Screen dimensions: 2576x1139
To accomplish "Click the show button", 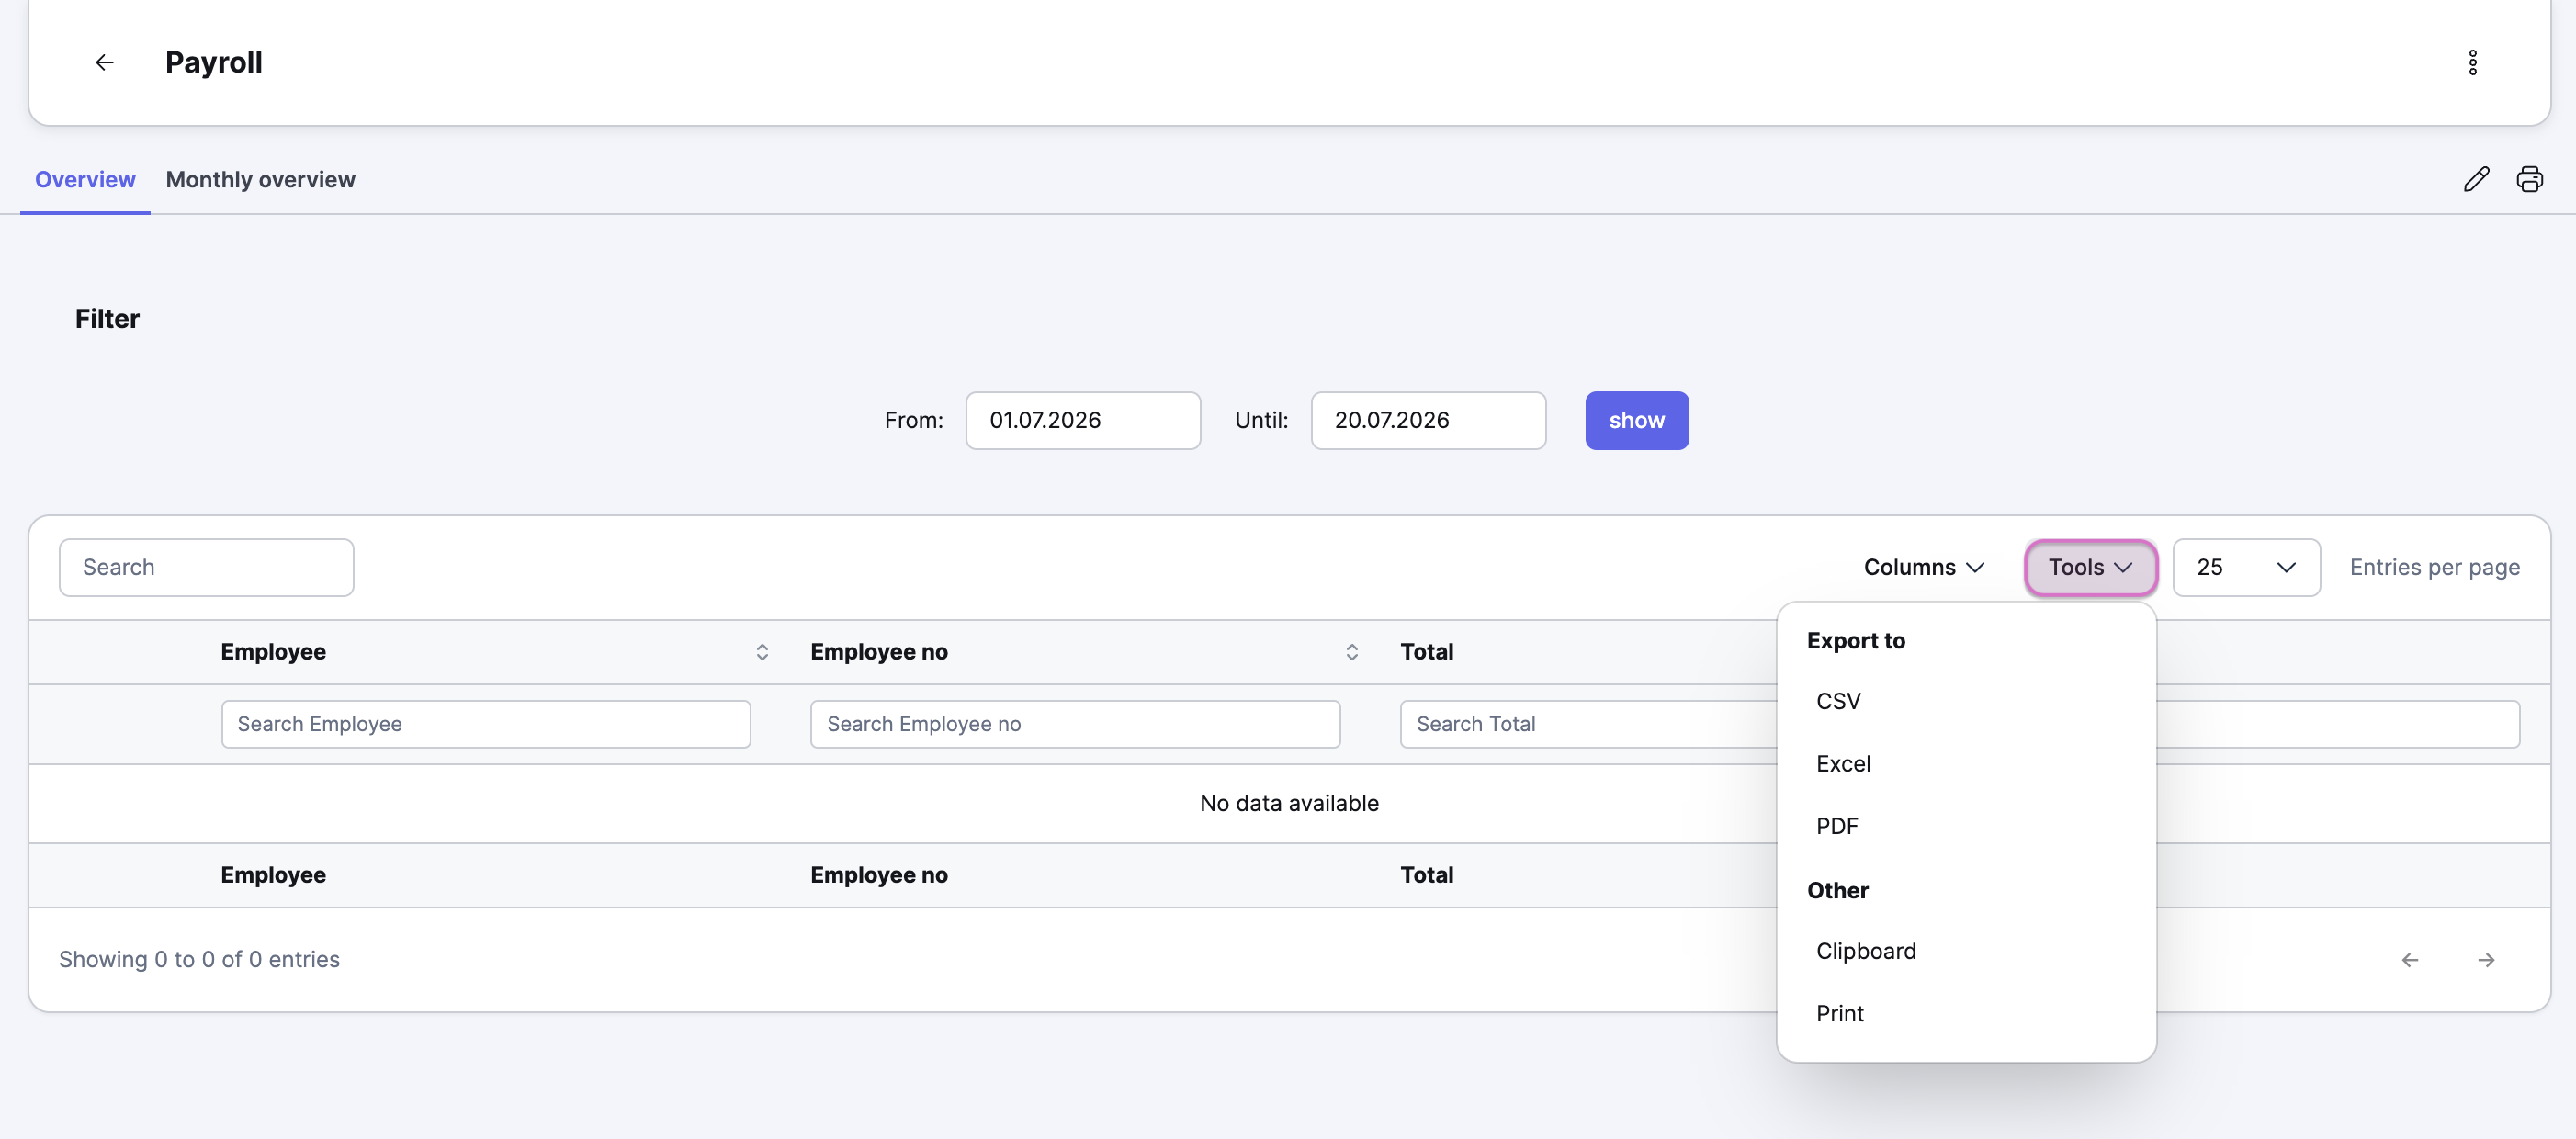I will (1636, 420).
